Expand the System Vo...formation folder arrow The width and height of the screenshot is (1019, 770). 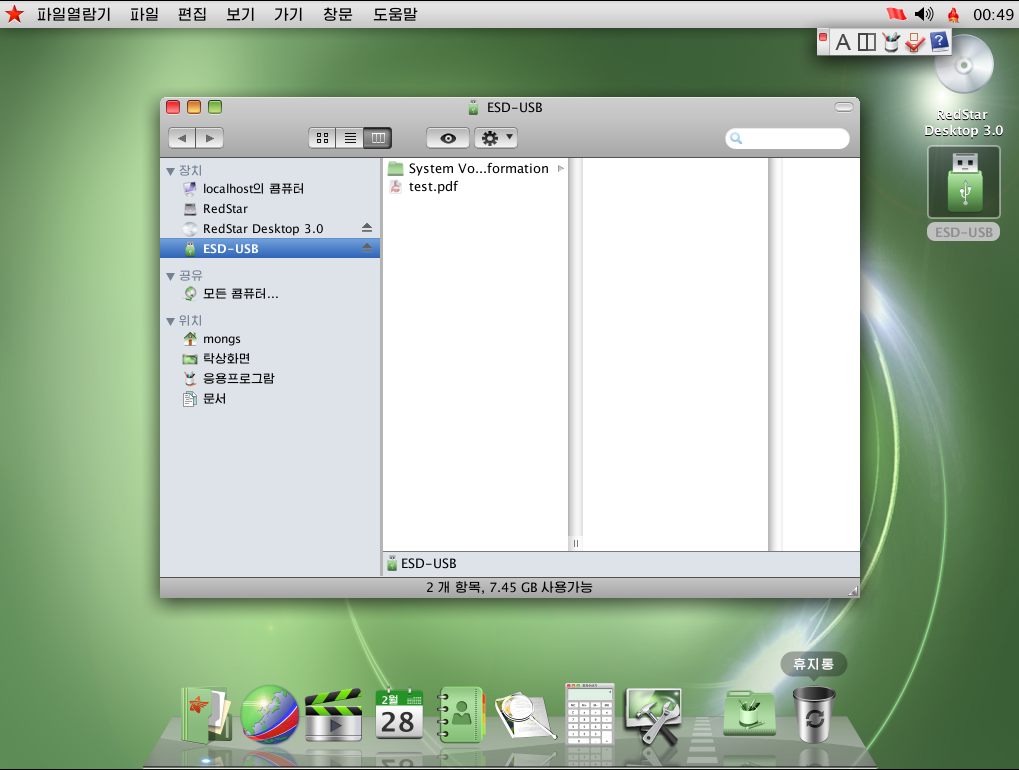(x=560, y=168)
